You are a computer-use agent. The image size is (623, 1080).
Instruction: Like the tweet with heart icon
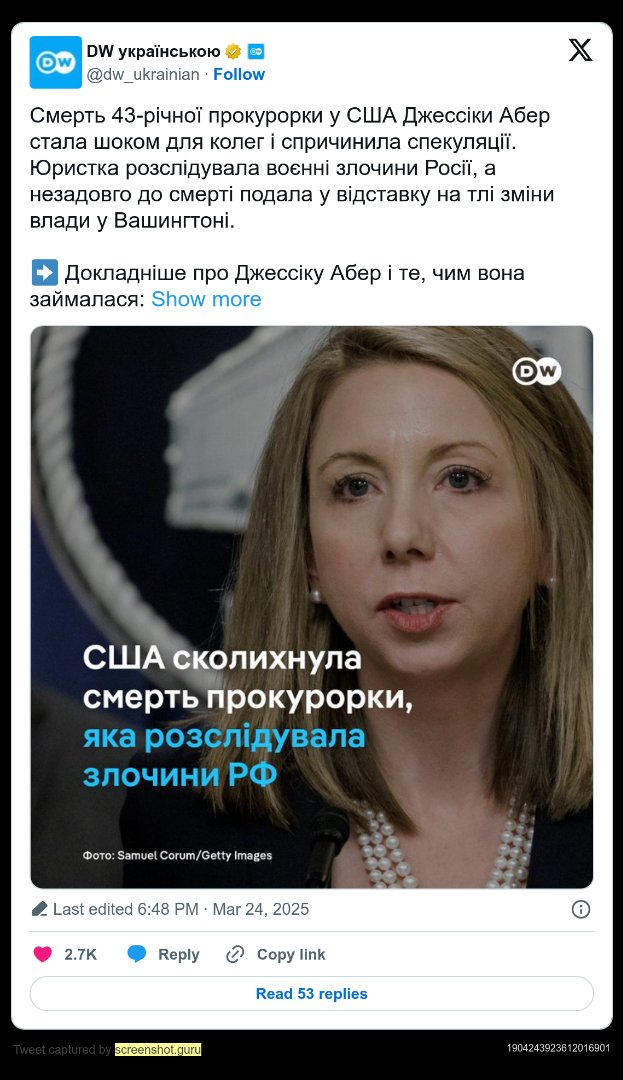coord(43,954)
